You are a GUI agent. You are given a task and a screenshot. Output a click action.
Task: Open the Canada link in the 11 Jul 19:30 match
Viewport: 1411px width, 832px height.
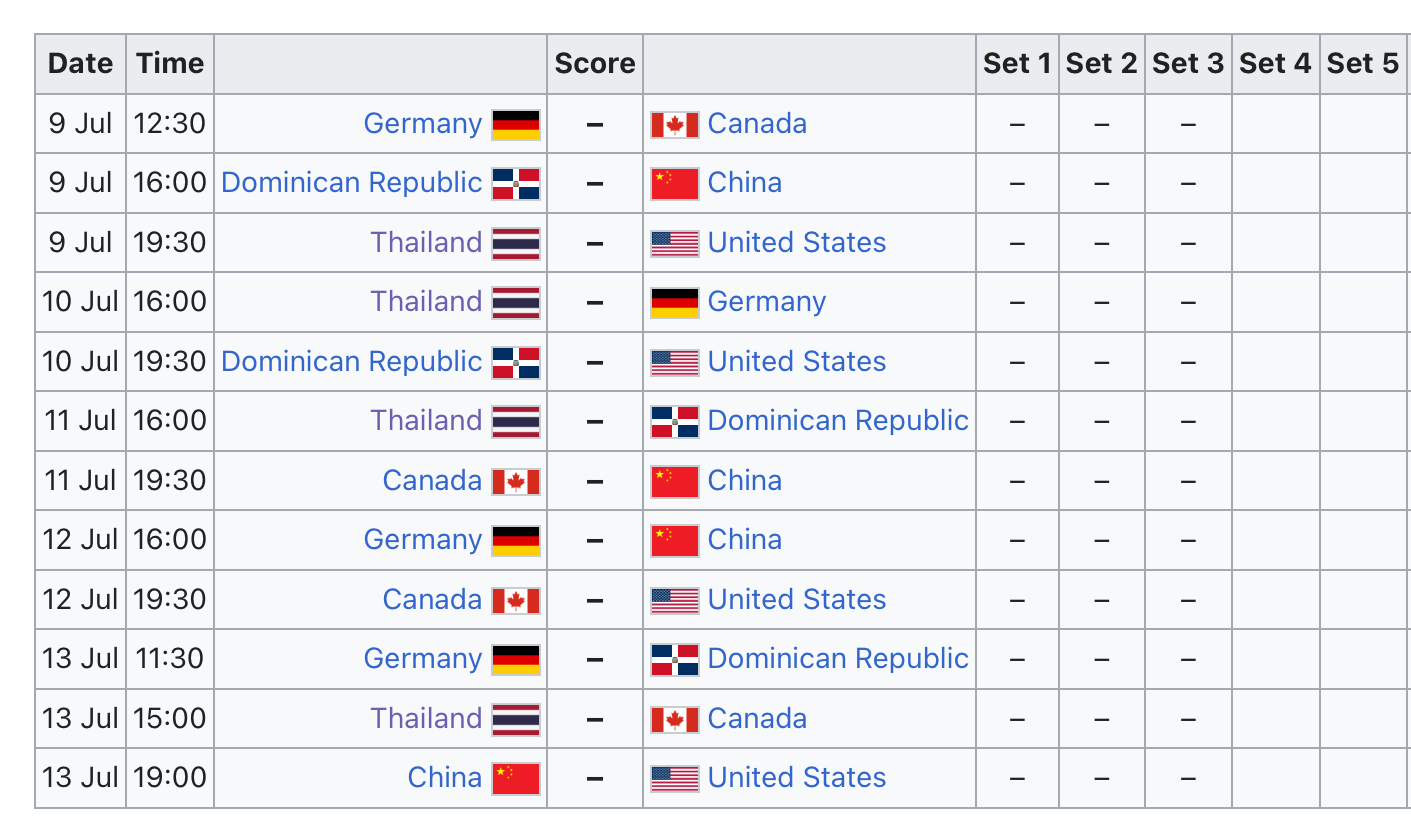433,480
